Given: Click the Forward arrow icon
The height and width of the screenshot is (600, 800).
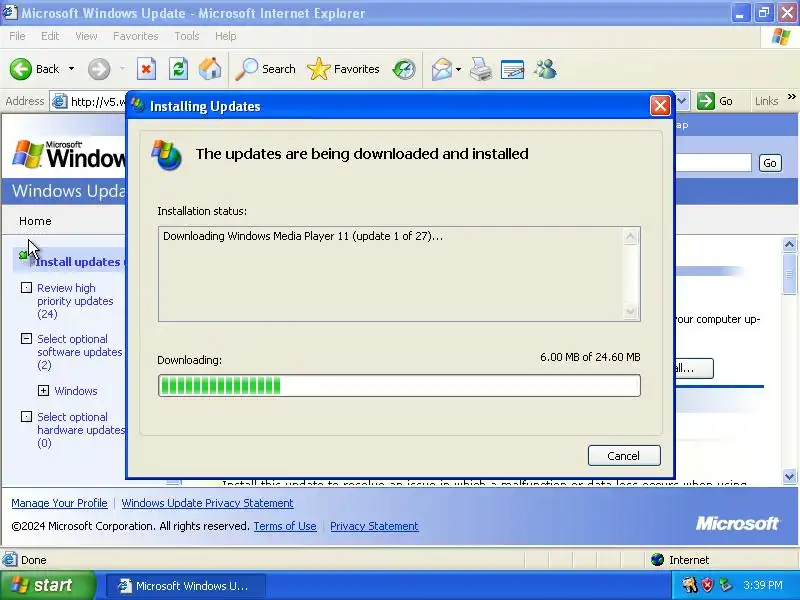Looking at the screenshot, I should [x=98, y=69].
